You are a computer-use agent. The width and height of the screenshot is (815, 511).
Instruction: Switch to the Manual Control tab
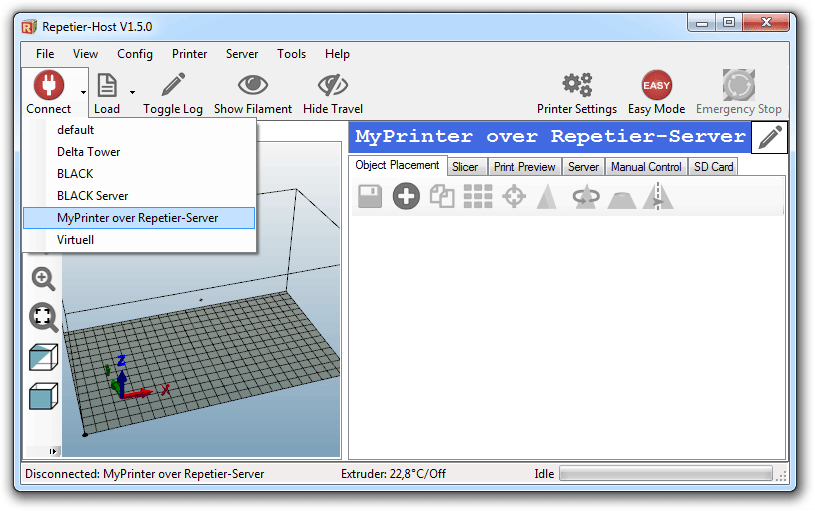(x=646, y=167)
